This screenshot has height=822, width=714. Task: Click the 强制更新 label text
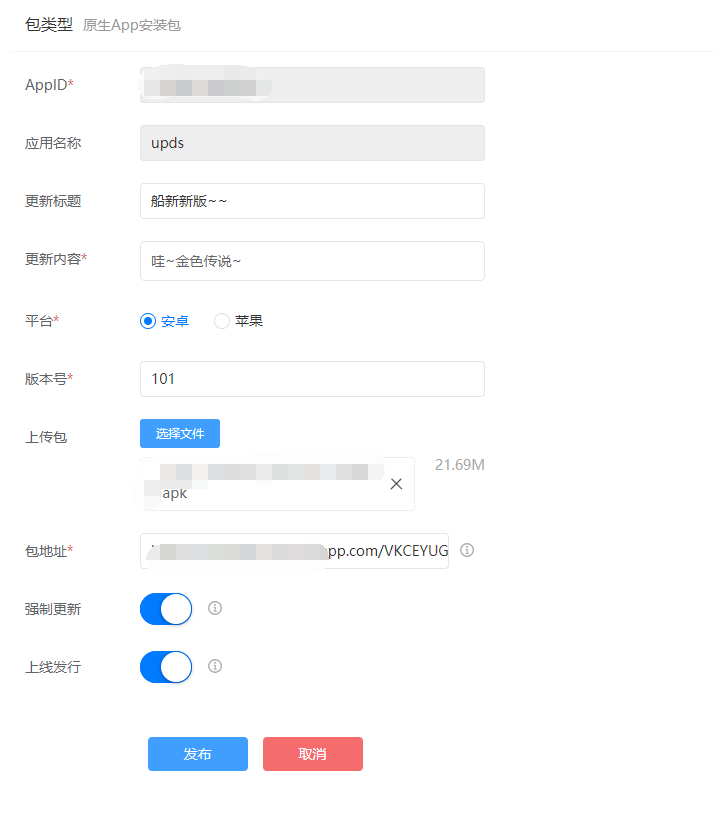pyautogui.click(x=53, y=609)
